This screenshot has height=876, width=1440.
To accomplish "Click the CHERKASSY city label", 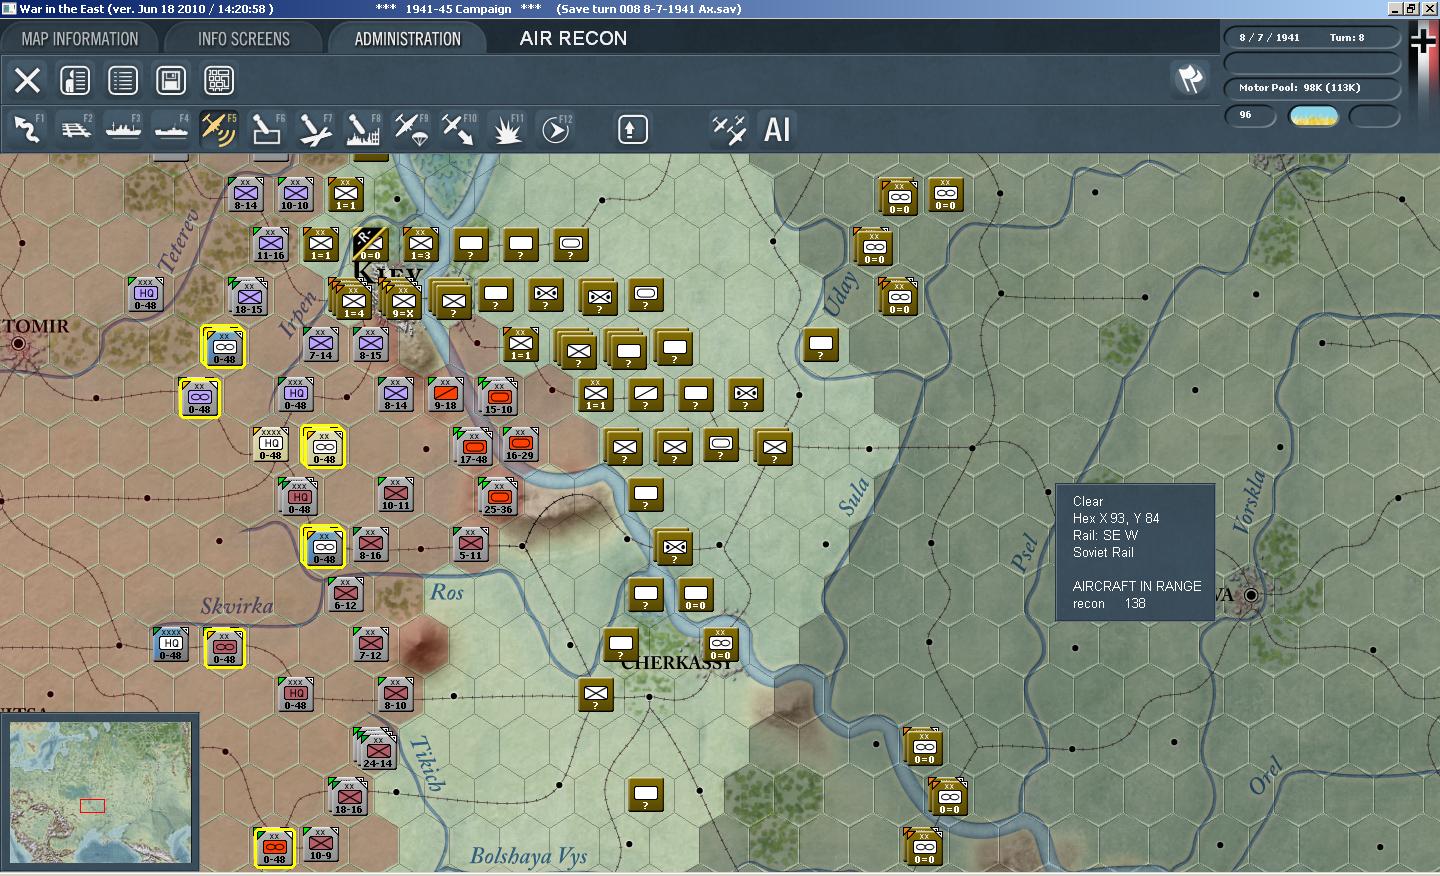I will 677,663.
